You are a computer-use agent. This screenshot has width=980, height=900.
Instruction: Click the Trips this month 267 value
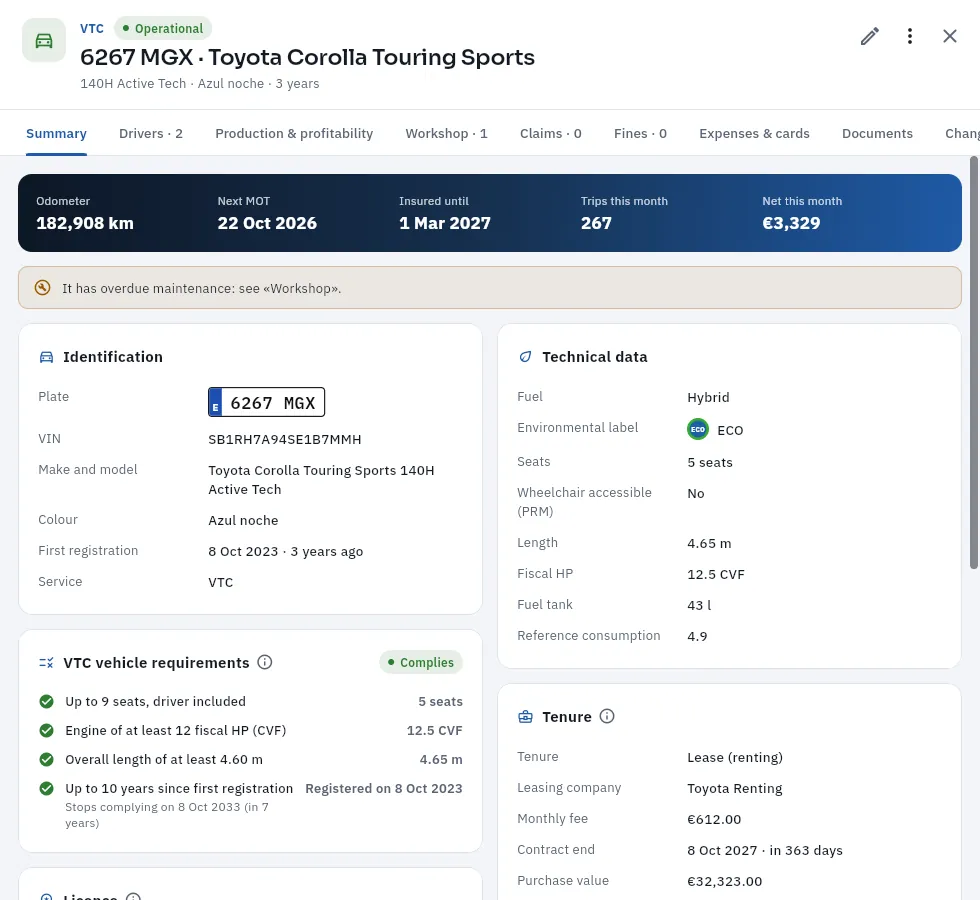coord(596,223)
